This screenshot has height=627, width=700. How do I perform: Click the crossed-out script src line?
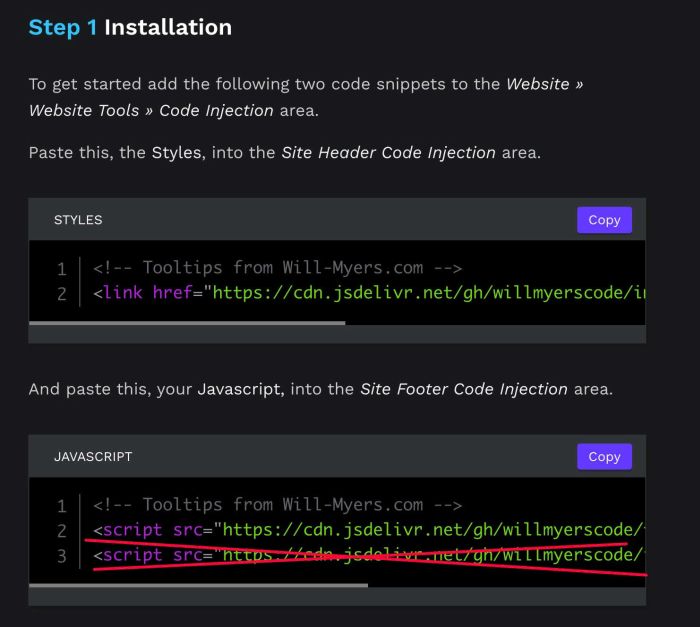tap(369, 555)
